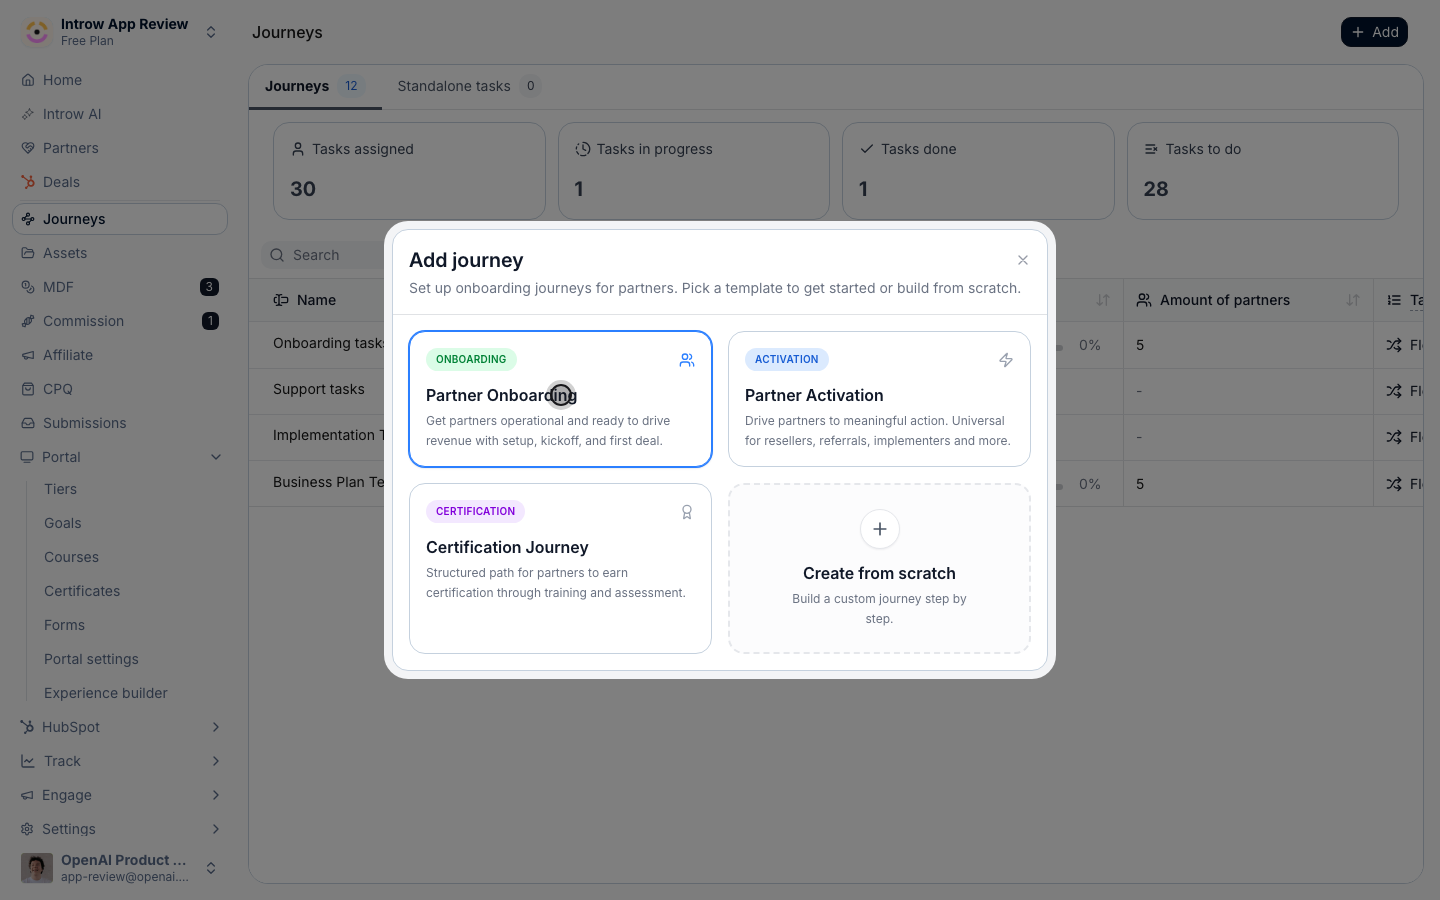Expand the workspace switcher chevron
This screenshot has width=1440, height=900.
click(211, 32)
